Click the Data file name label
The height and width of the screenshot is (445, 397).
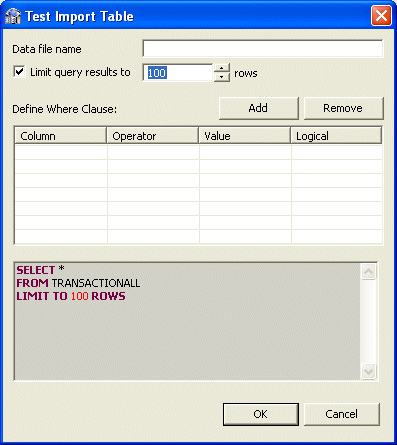(47, 49)
